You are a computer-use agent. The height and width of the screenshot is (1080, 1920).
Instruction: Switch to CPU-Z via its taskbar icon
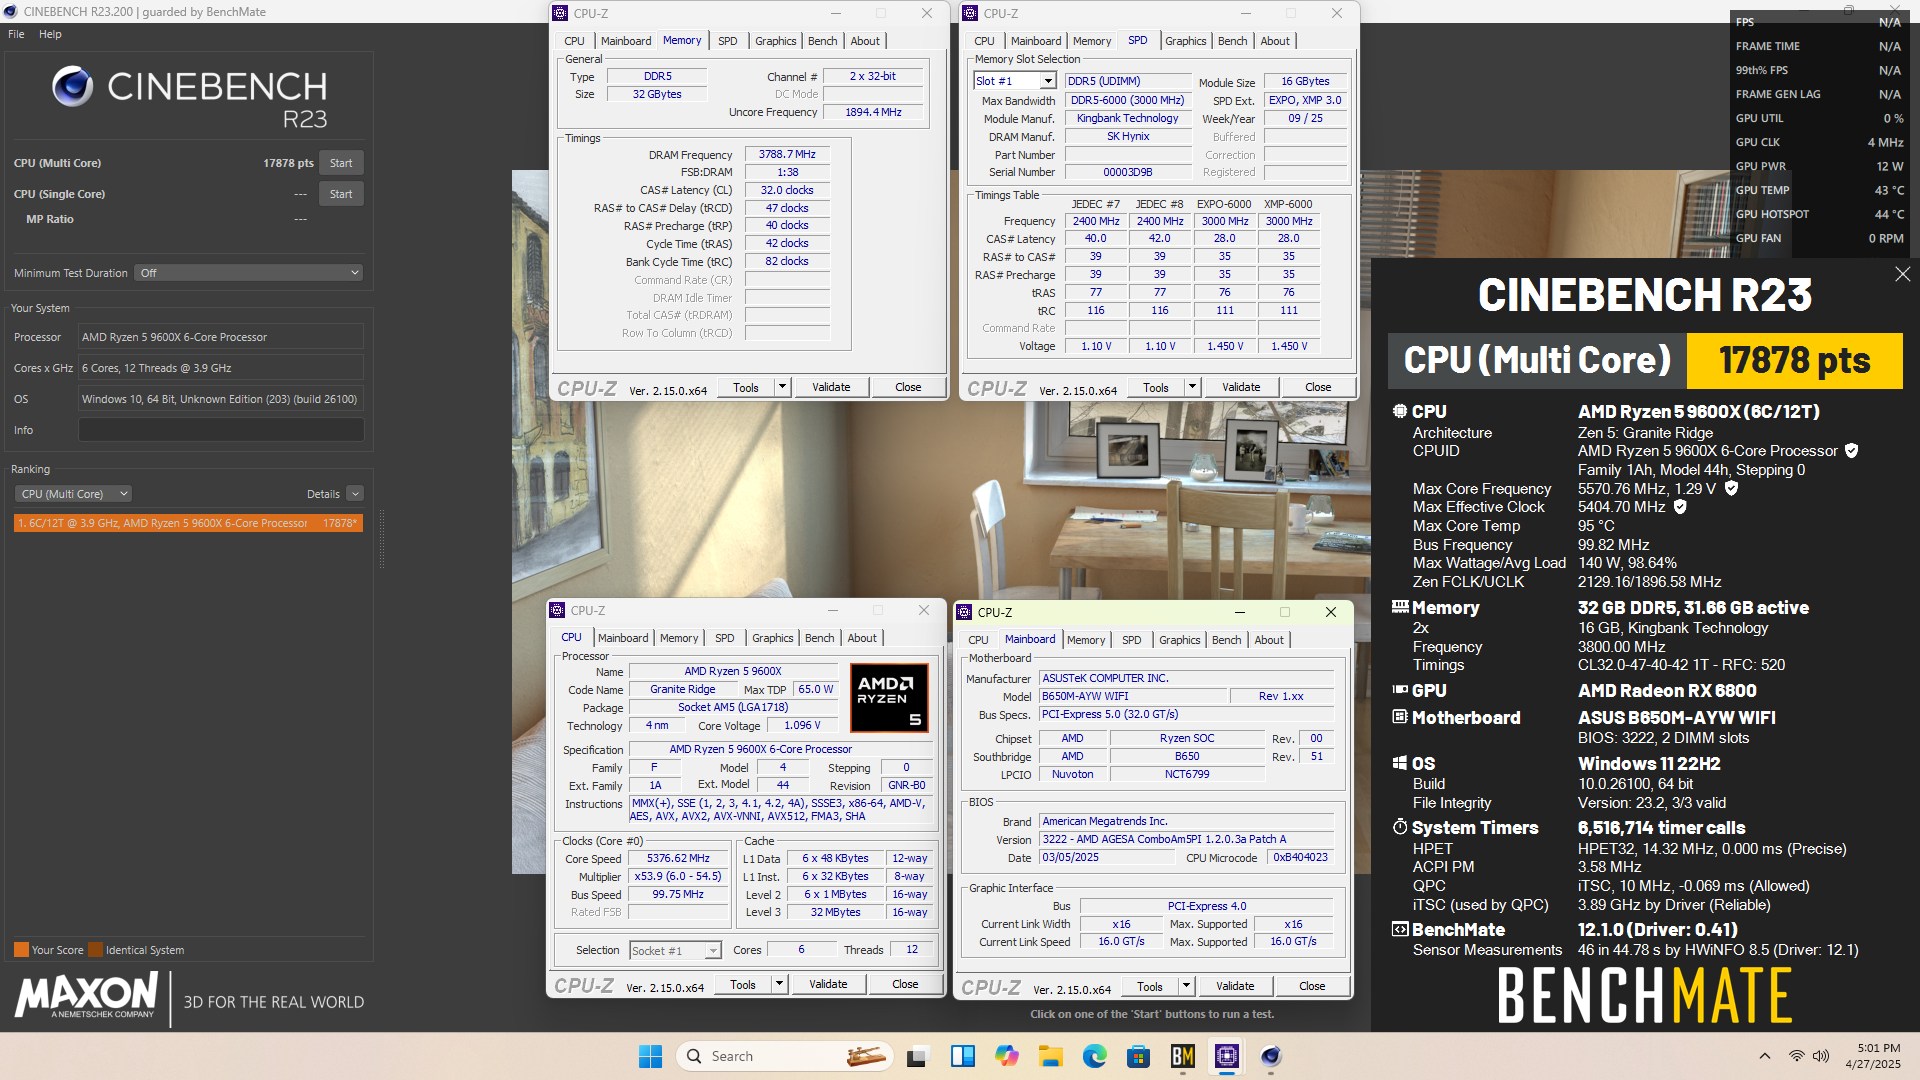point(1227,1056)
